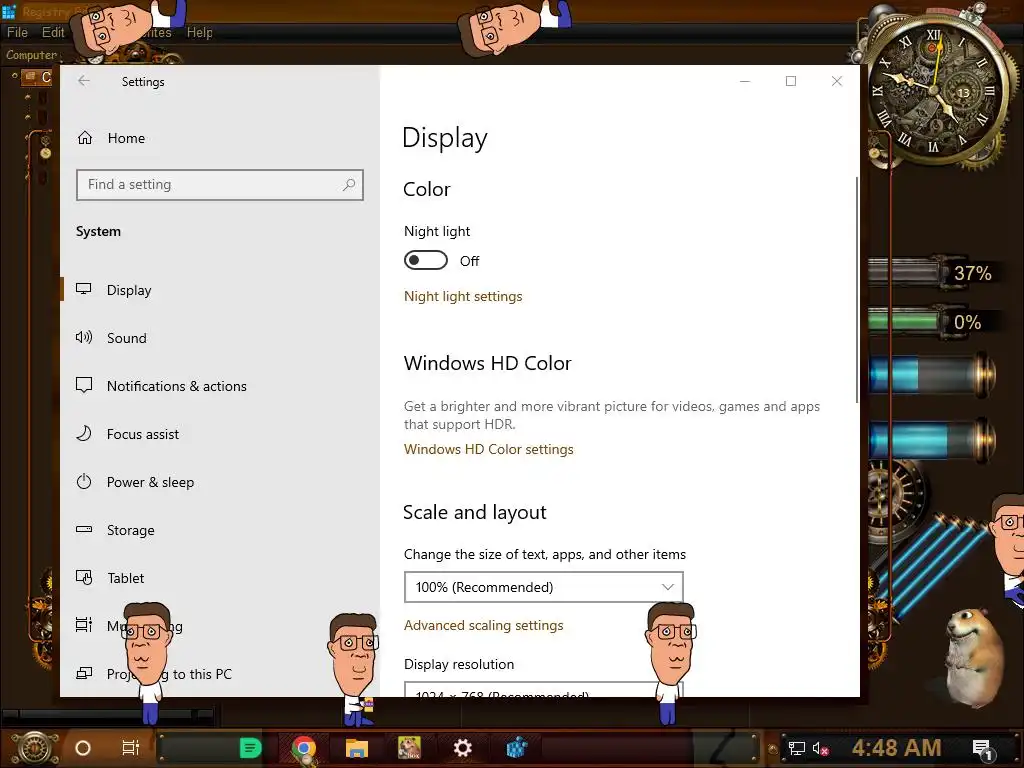Click the 37% gauge widget
1024x768 pixels.
pos(931,273)
